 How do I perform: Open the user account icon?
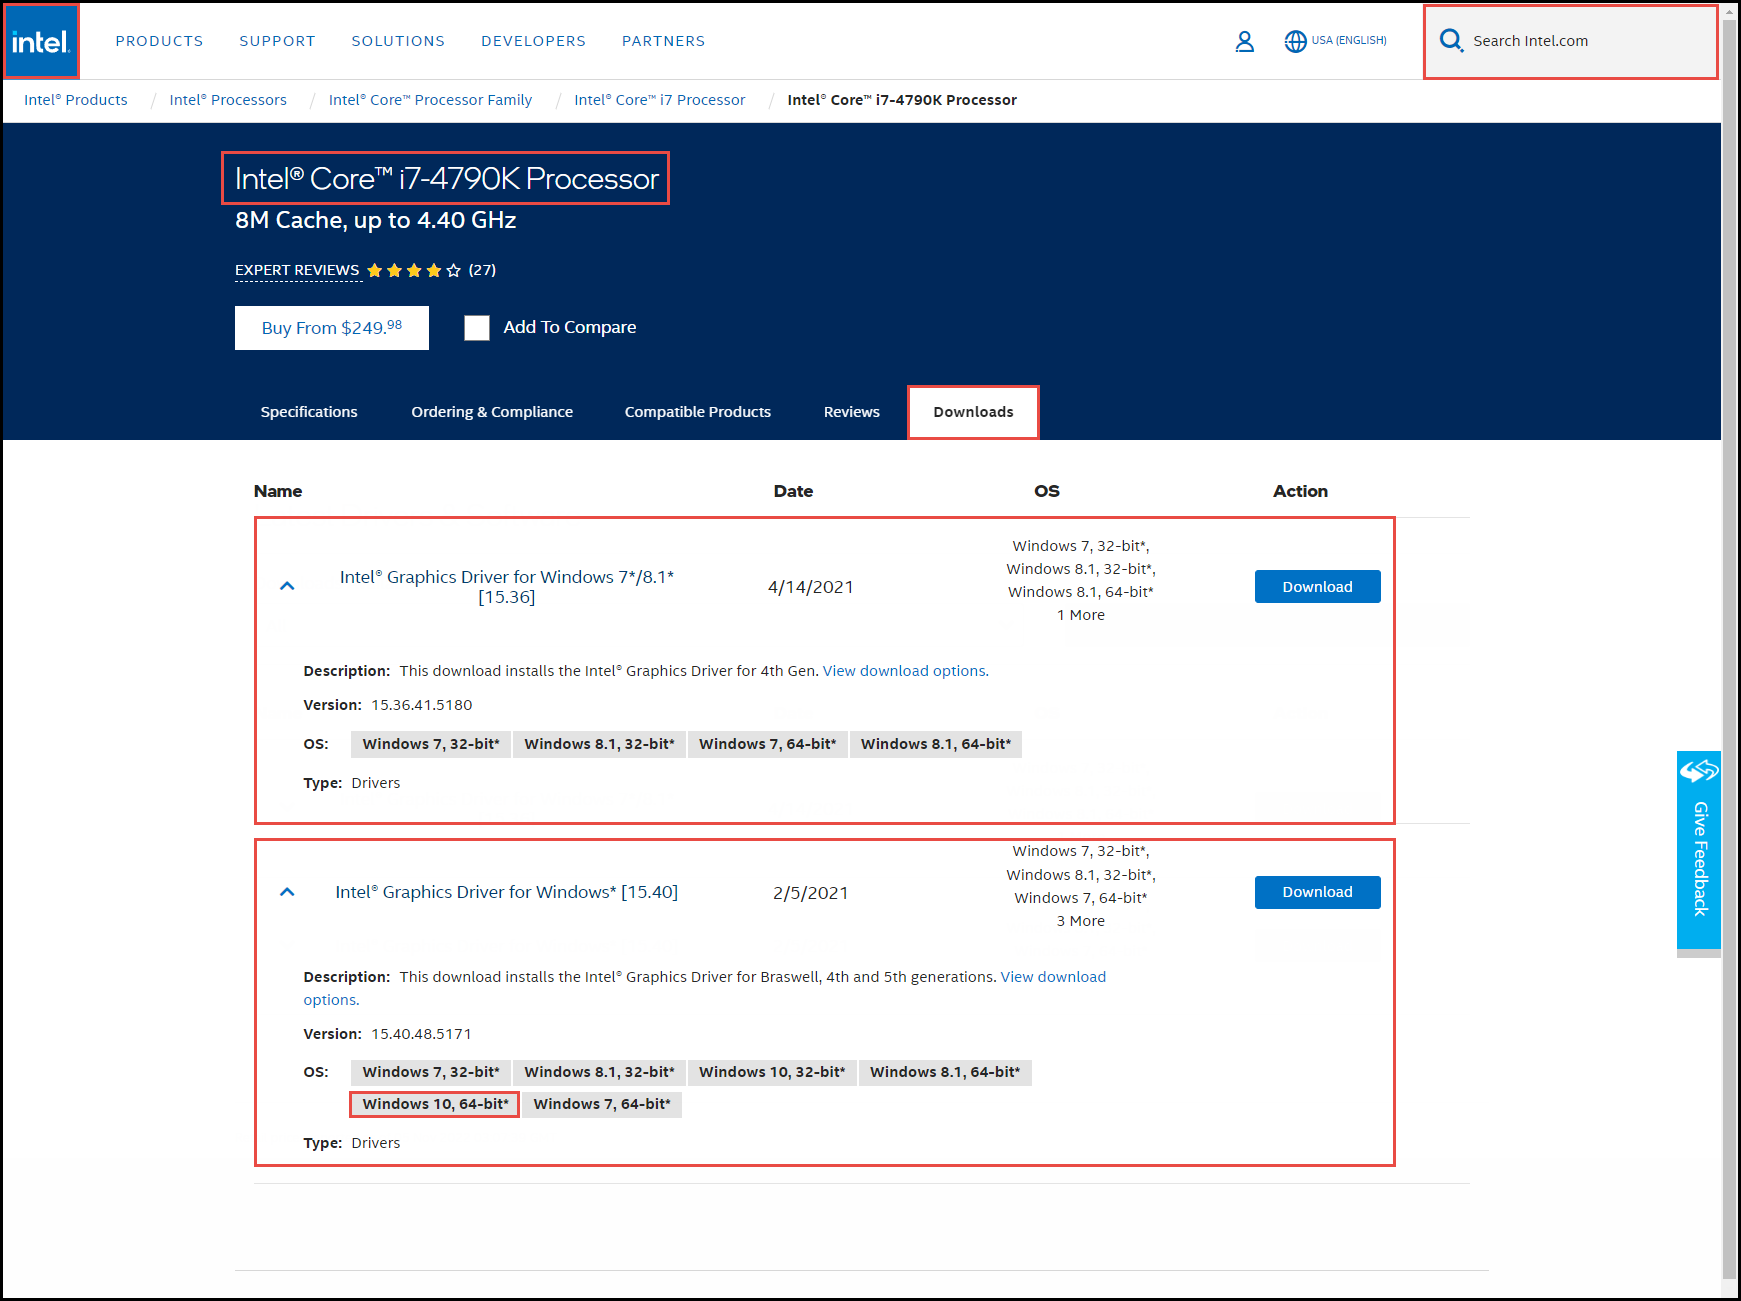(1244, 41)
